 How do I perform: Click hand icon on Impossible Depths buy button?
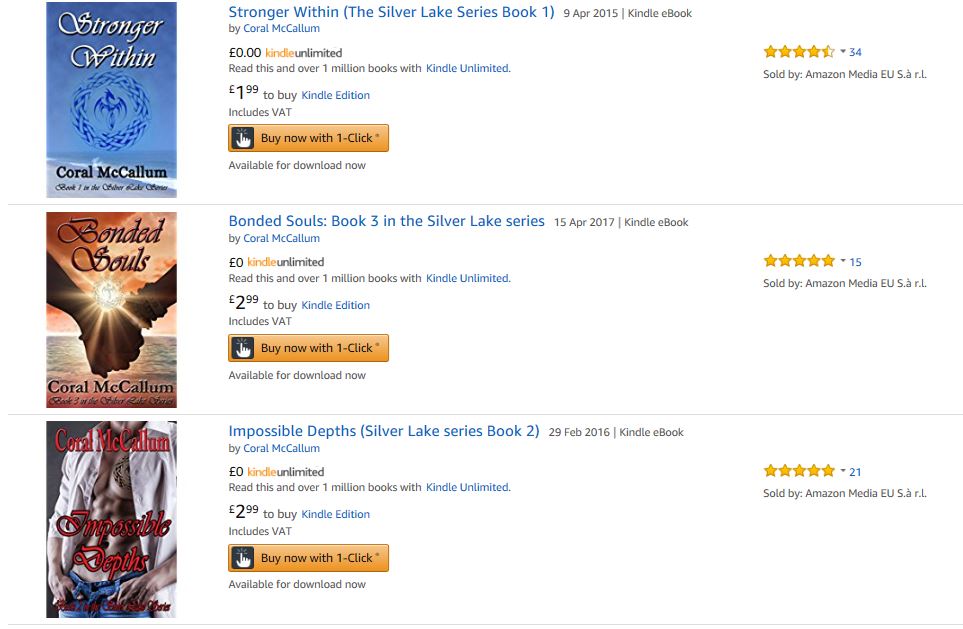click(x=242, y=558)
